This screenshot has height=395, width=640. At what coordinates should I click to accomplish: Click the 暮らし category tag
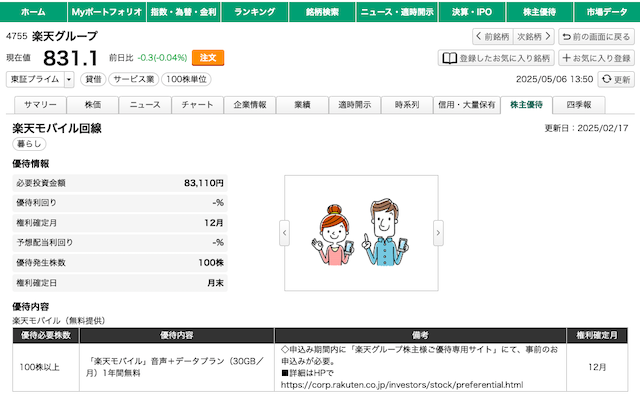[x=29, y=144]
